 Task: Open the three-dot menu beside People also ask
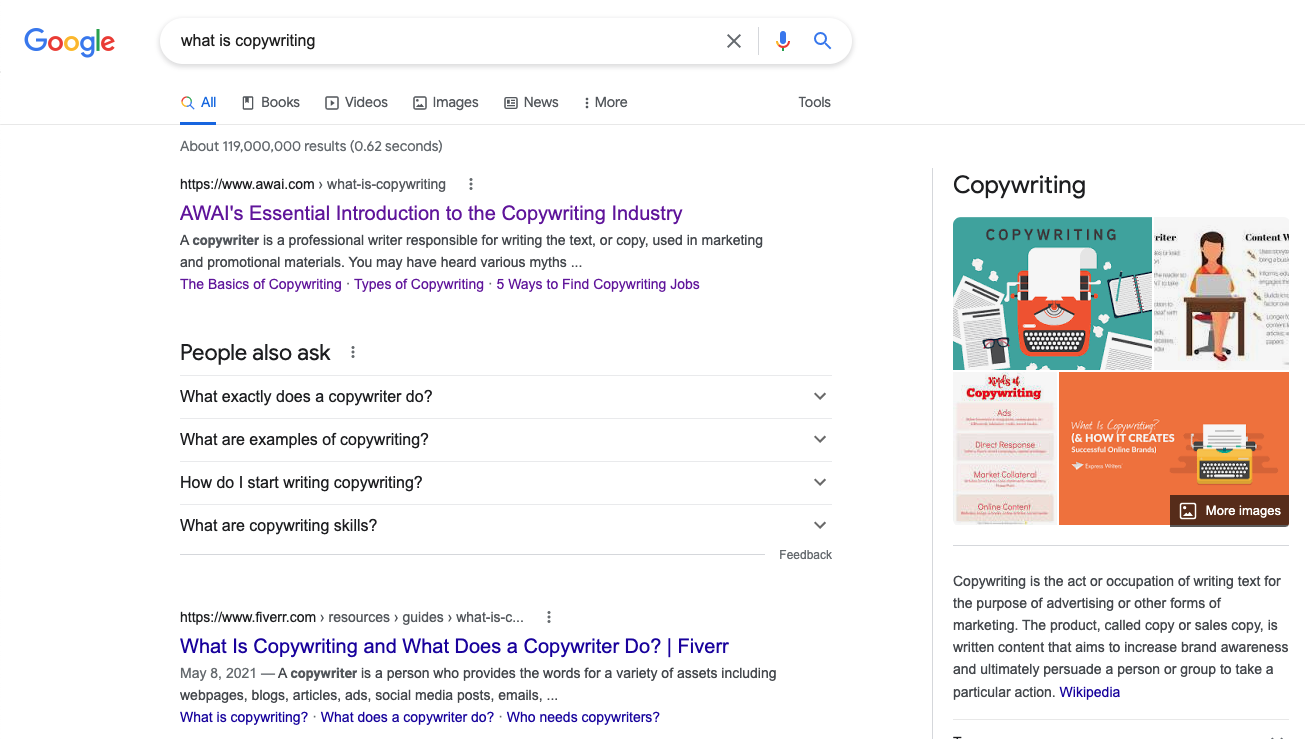tap(352, 352)
